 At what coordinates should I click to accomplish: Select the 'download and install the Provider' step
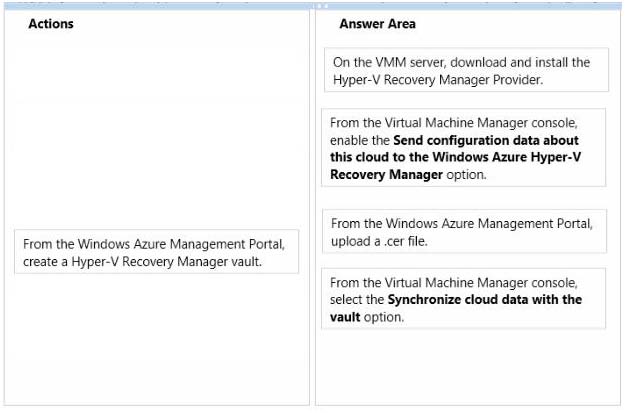coord(466,70)
